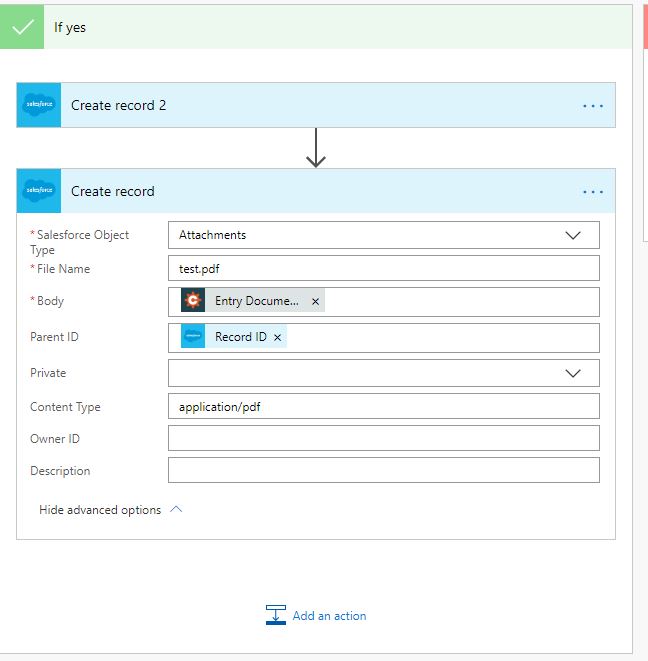
Task: Click the Content Type label
Action: pyautogui.click(x=65, y=407)
